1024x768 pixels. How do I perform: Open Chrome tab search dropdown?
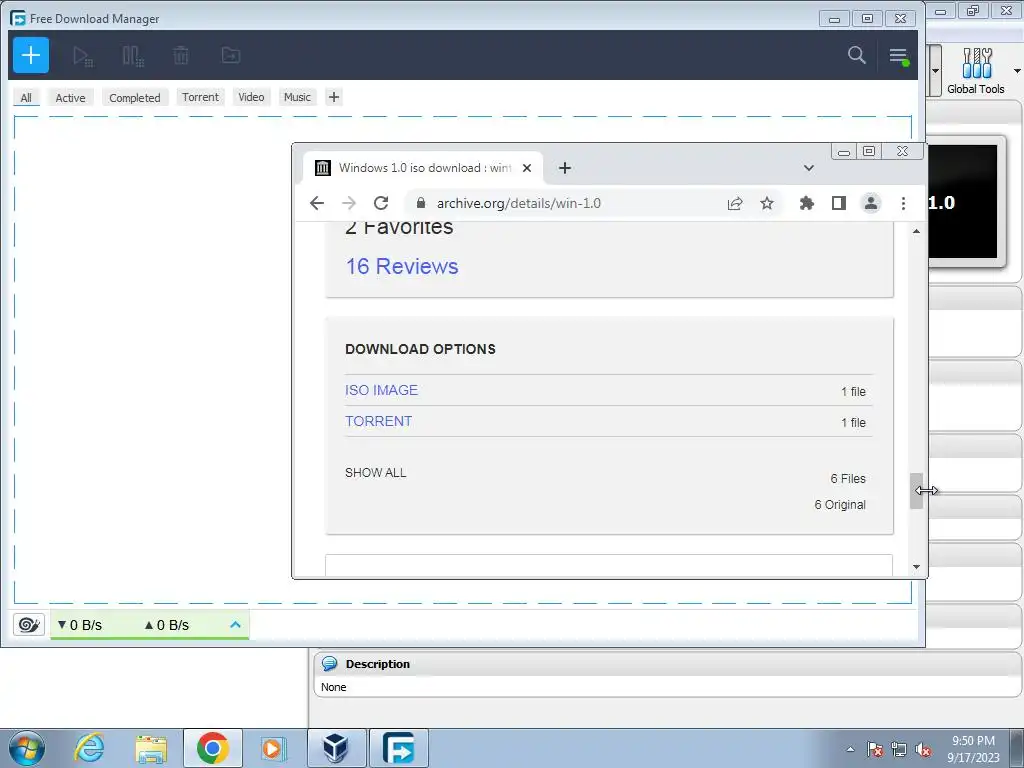click(x=808, y=168)
